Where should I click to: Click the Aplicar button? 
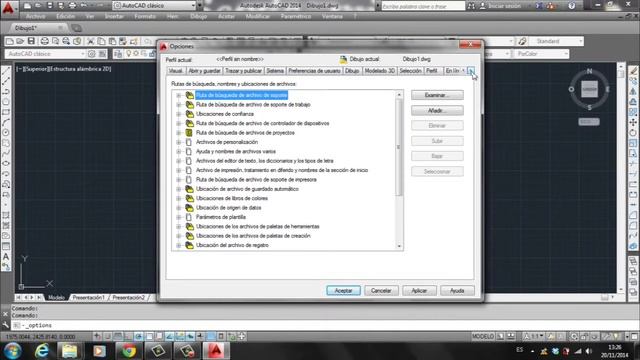[x=419, y=291]
